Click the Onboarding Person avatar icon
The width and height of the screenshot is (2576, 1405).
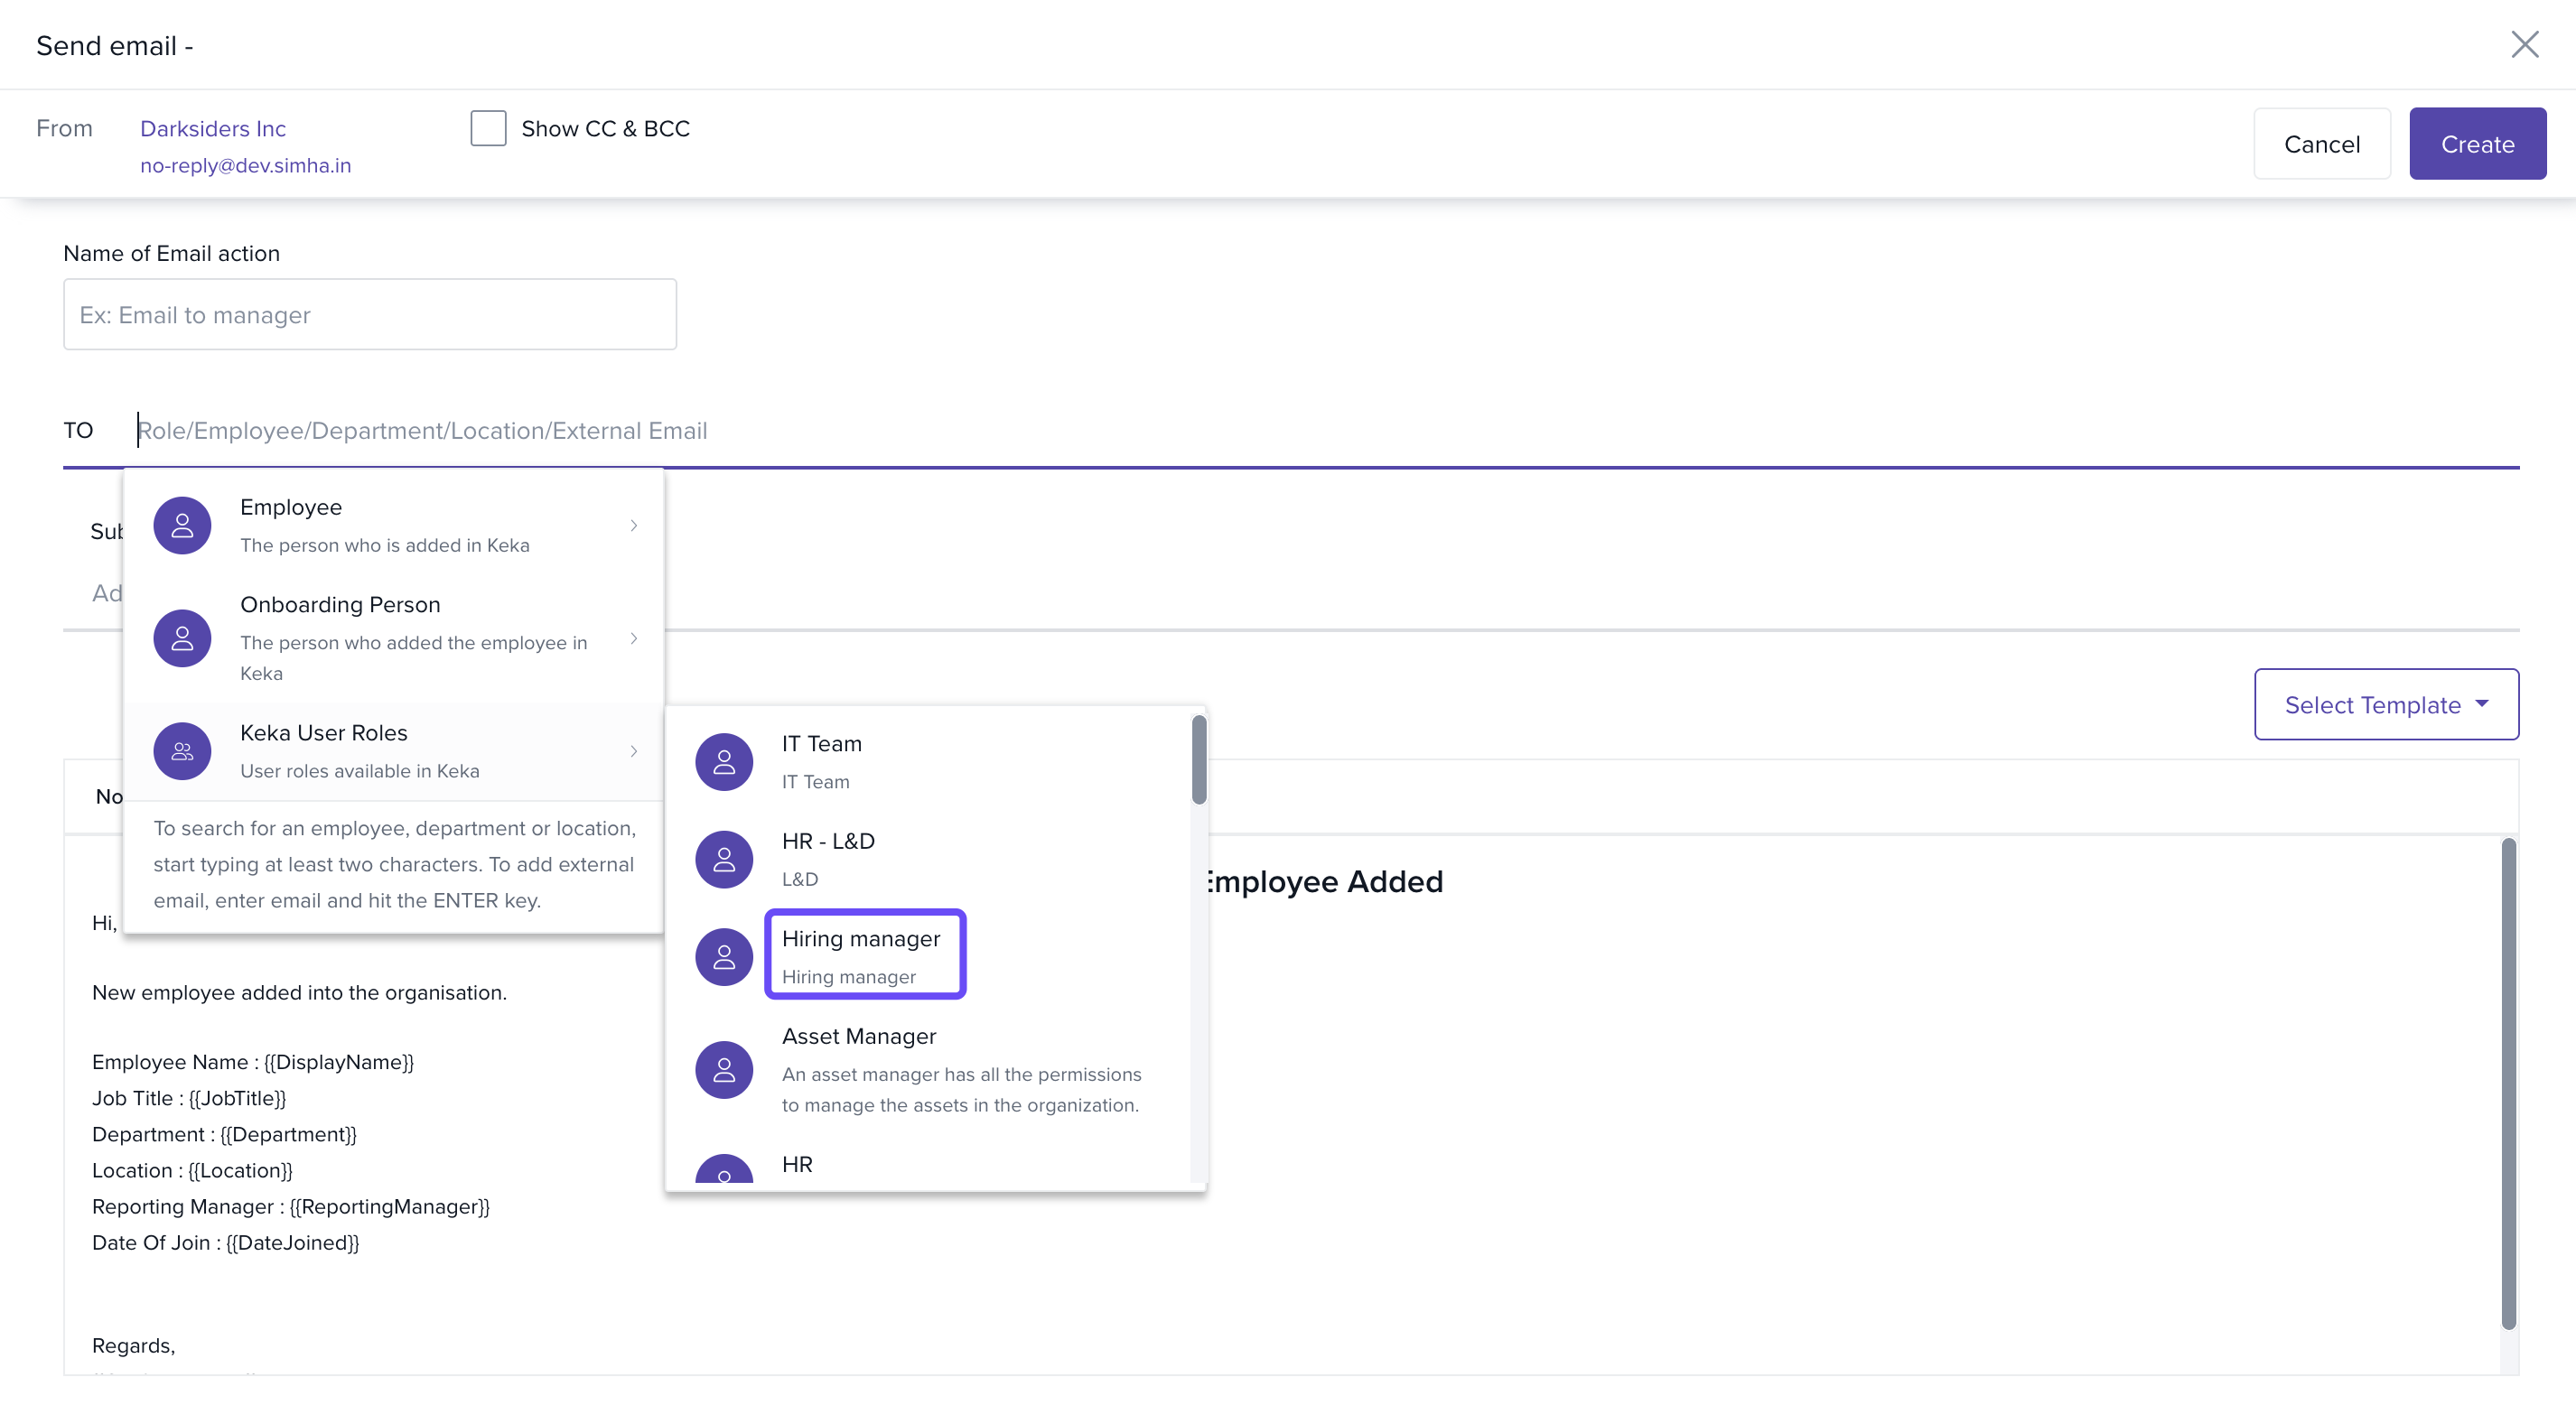tap(182, 638)
